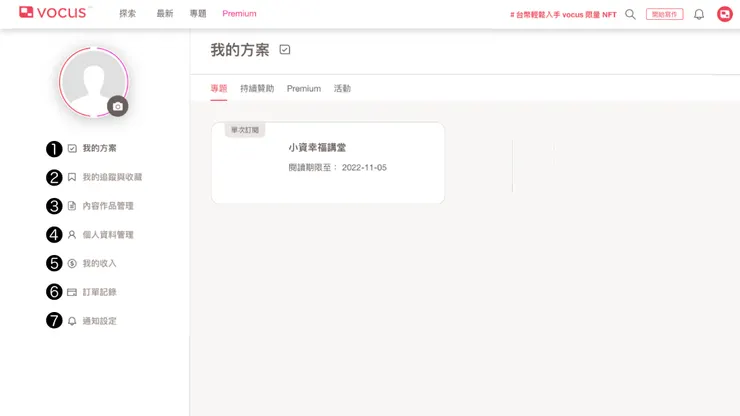Open the search magnifier icon
This screenshot has width=740, height=416.
click(630, 14)
